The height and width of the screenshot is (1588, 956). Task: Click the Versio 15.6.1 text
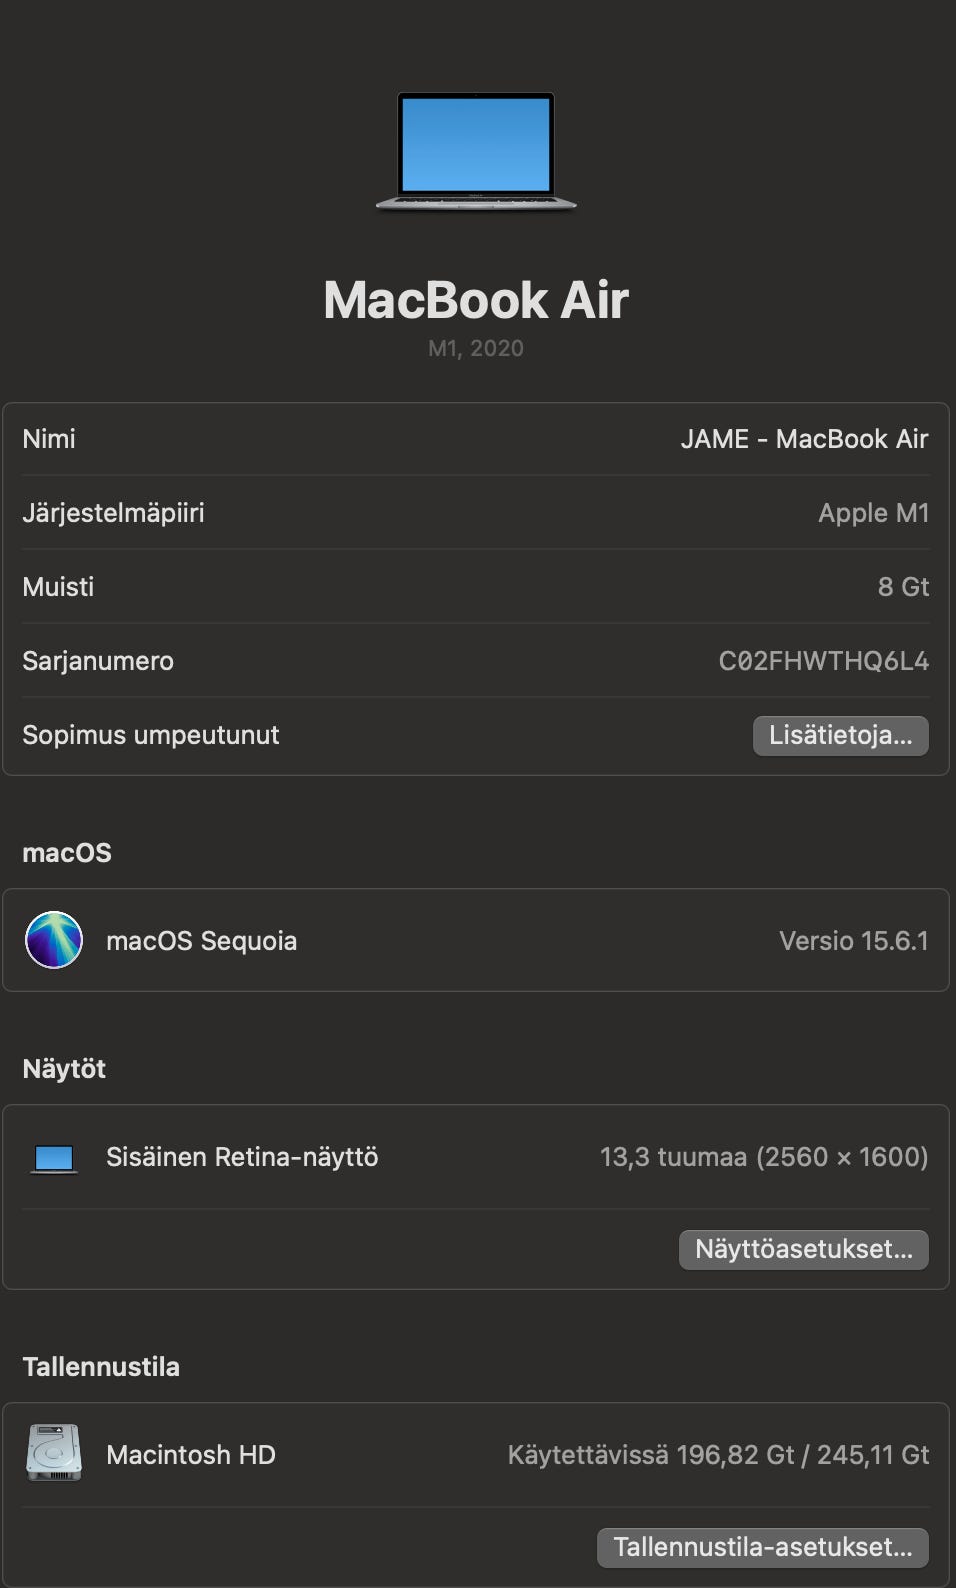[x=853, y=941]
